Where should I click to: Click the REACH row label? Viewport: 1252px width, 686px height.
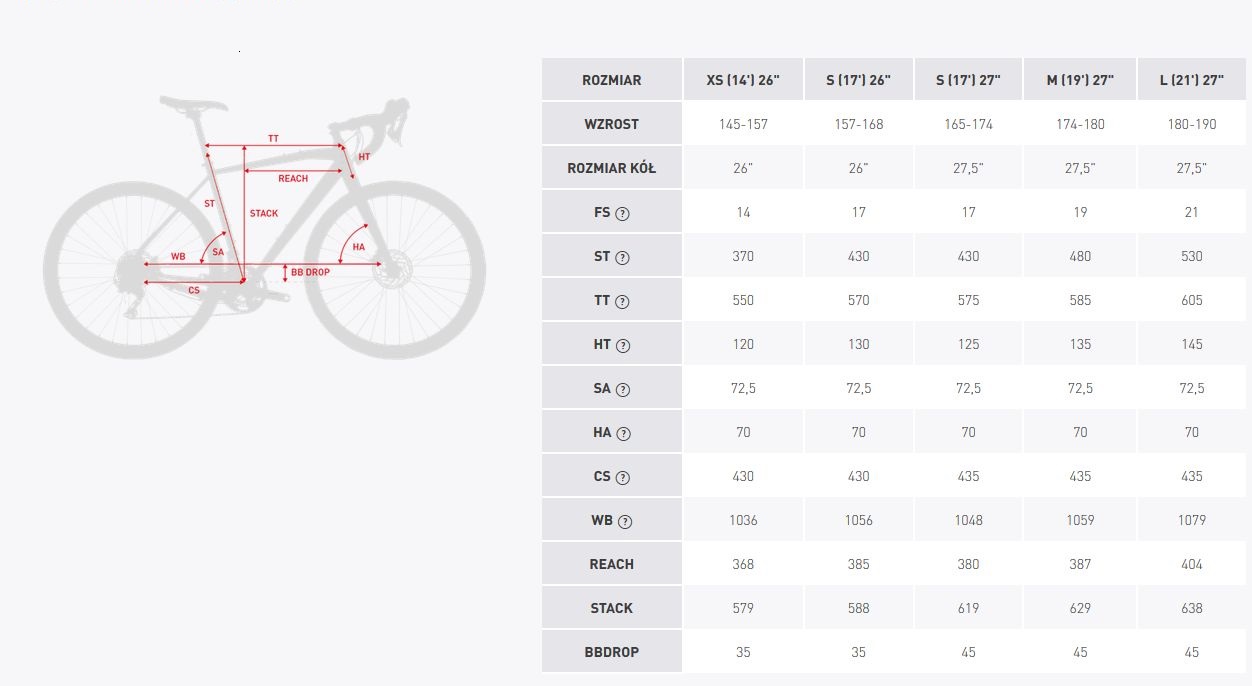612,564
